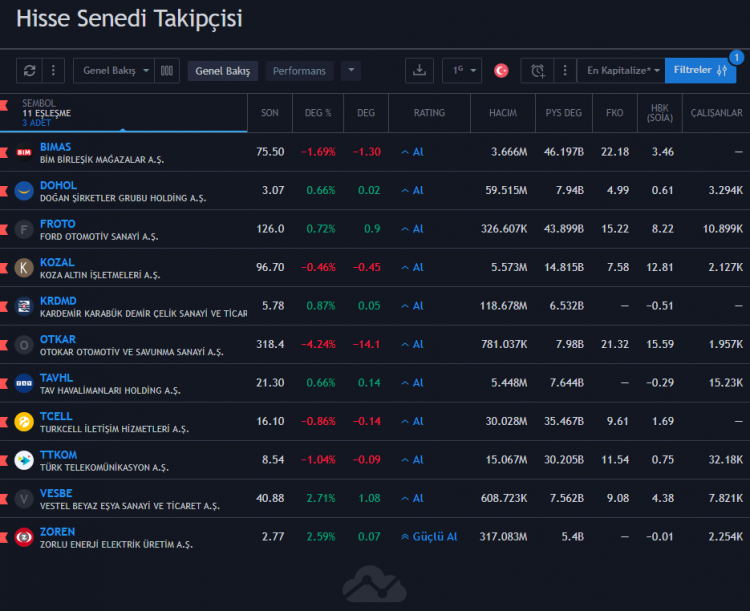Click VESBE's 40.88 last price

click(270, 499)
